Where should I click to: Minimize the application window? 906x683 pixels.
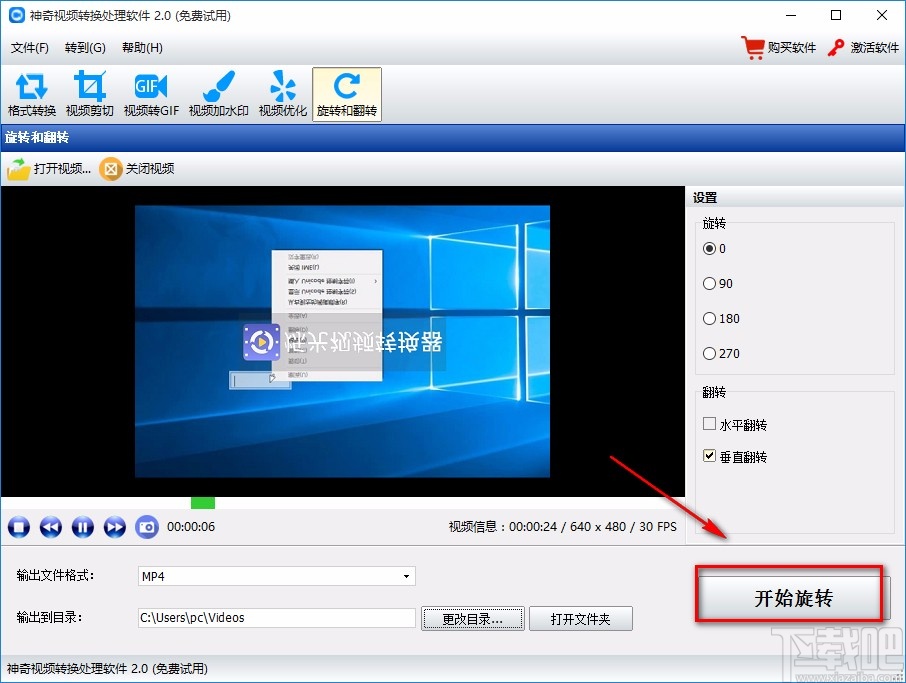tap(791, 15)
